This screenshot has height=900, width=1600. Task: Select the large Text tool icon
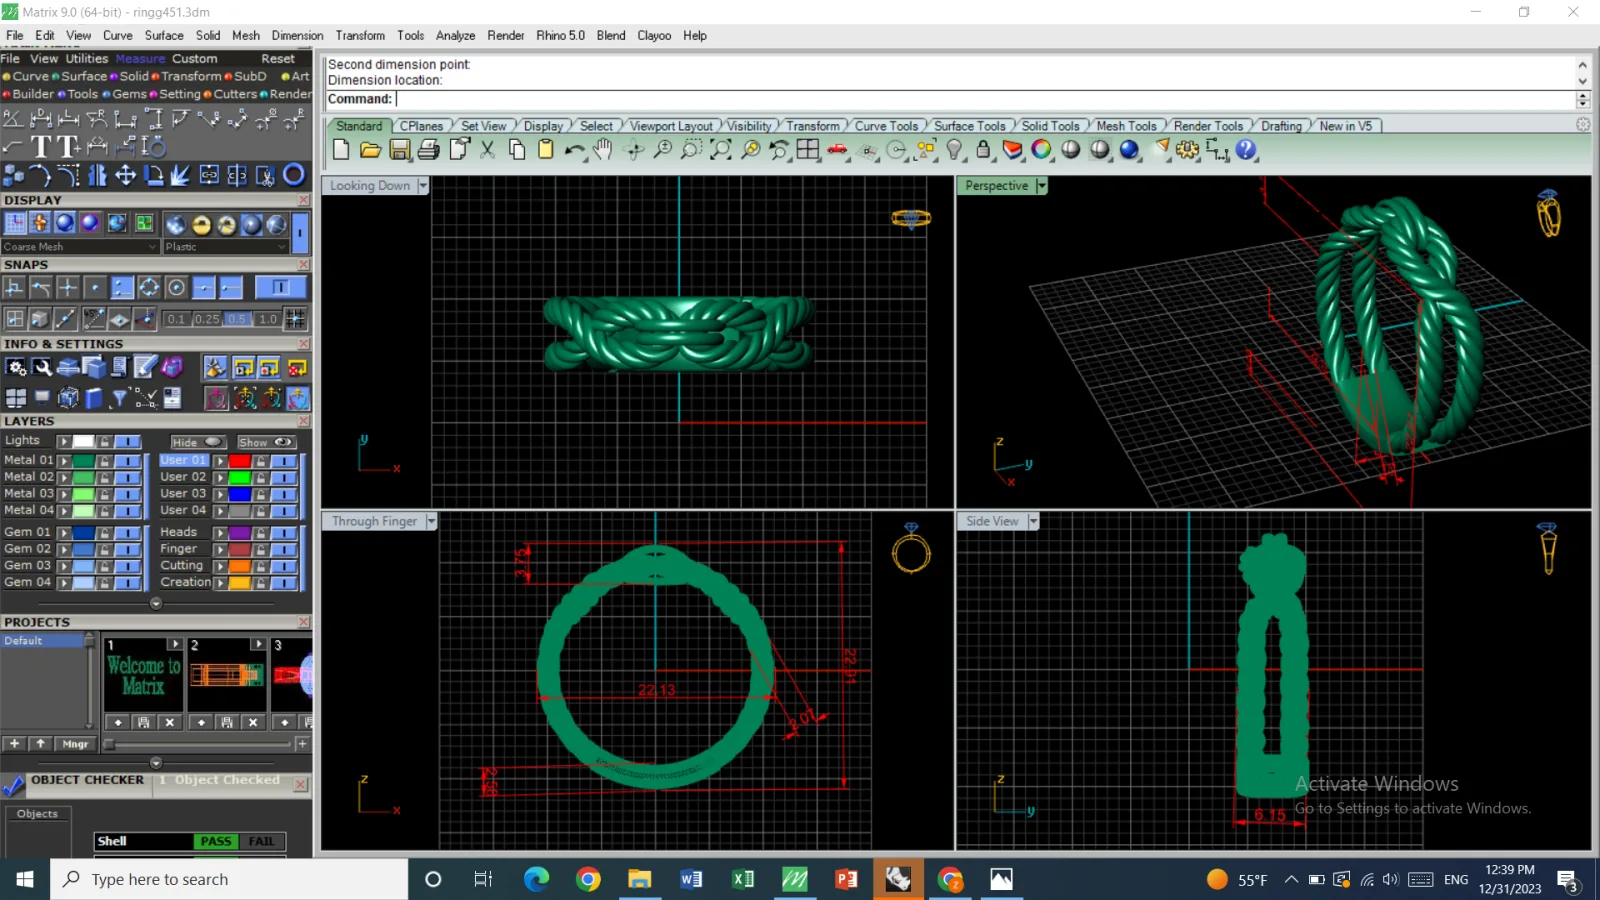click(x=41, y=147)
